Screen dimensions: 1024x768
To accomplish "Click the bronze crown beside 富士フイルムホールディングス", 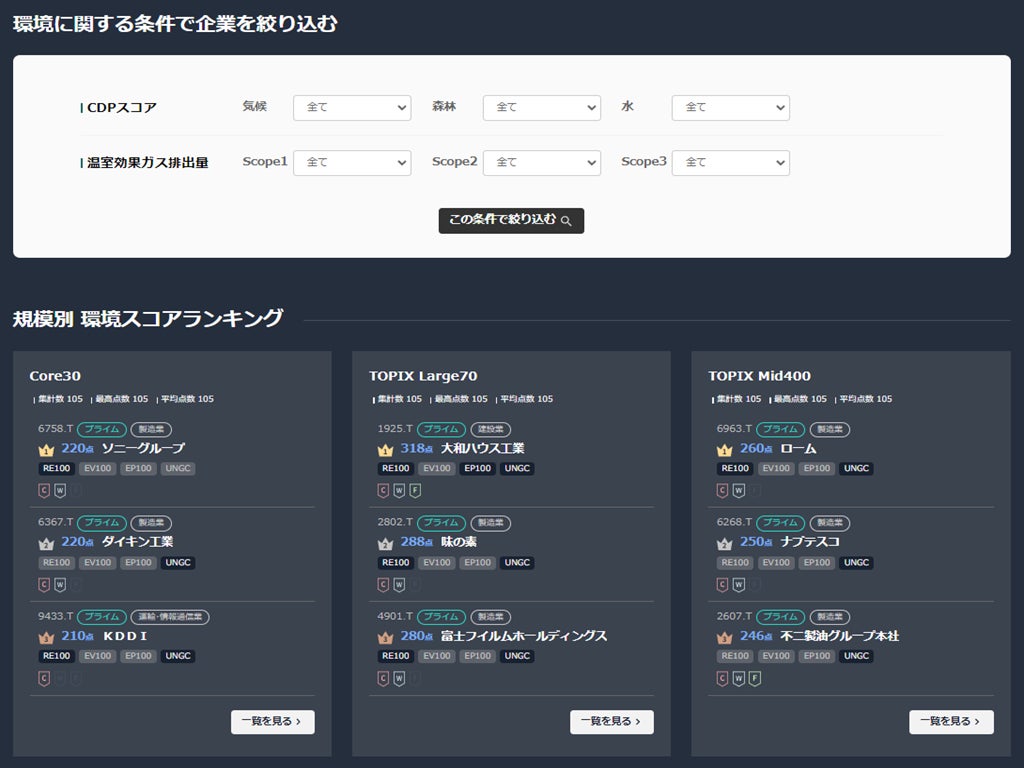I will pyautogui.click(x=385, y=637).
